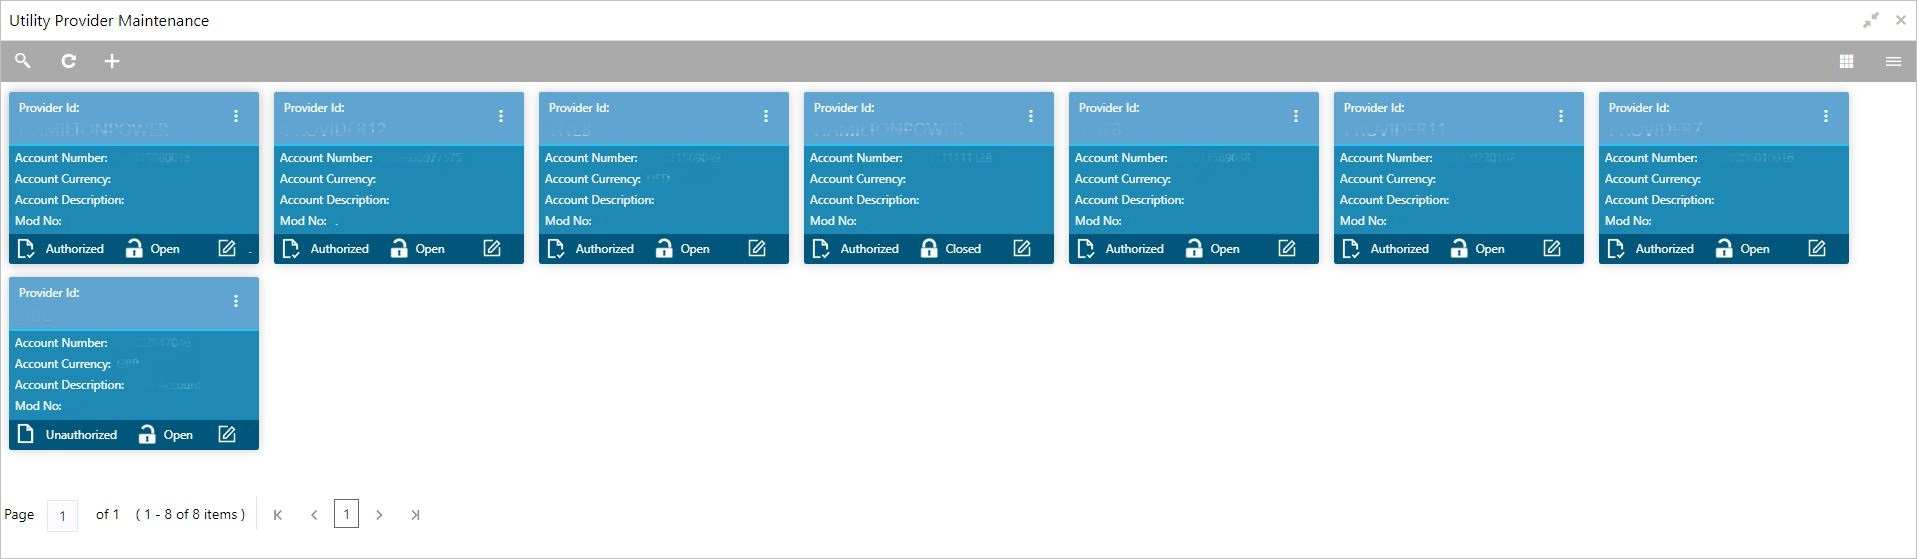The width and height of the screenshot is (1920, 559).
Task: Go to the last page
Action: (415, 515)
